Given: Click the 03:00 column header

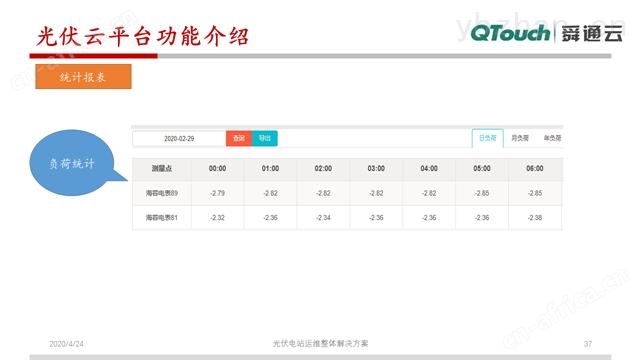Looking at the screenshot, I should tap(376, 169).
